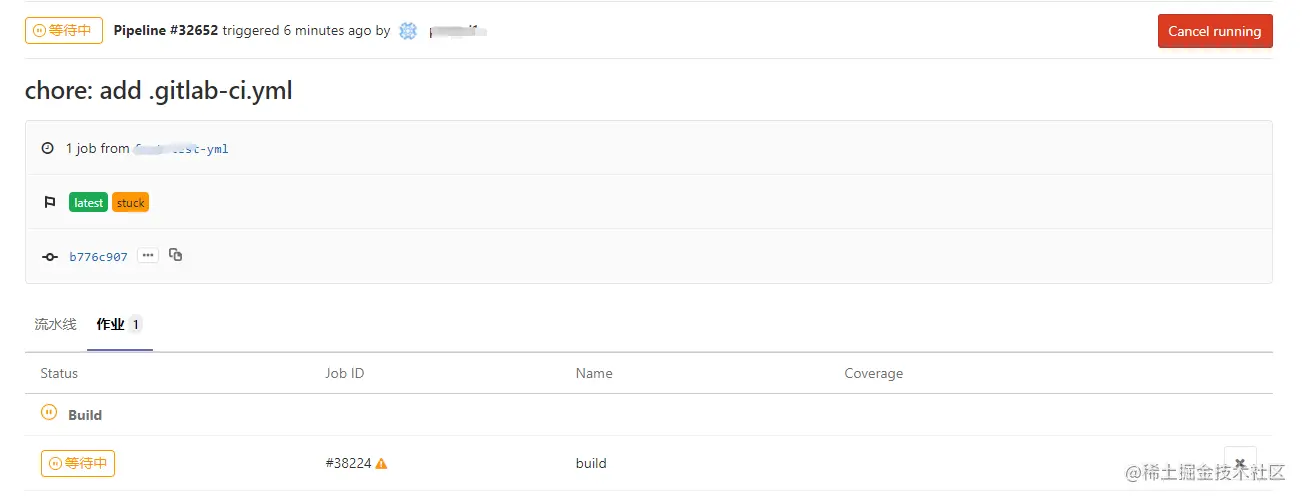This screenshot has height=499, width=1302.
Task: Click the pause icon next to Build stage
Action: (48, 412)
